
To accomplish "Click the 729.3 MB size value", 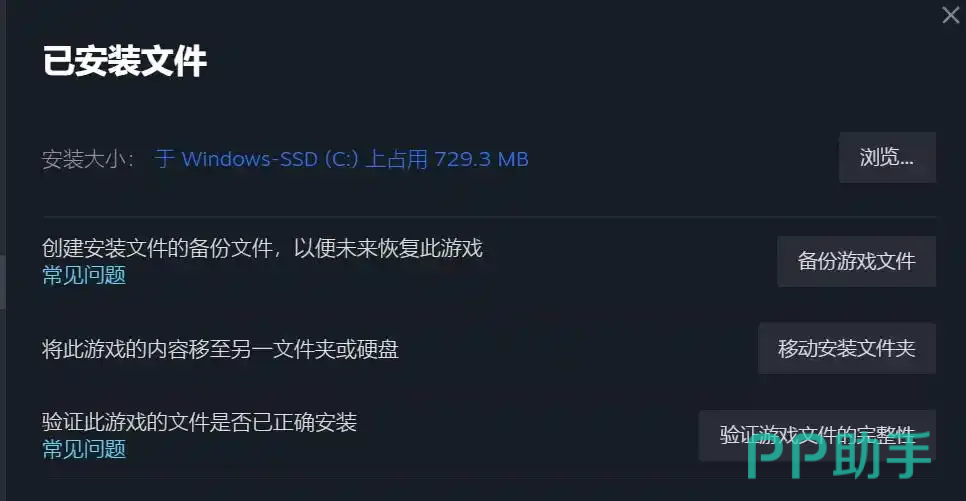I will tap(481, 159).
